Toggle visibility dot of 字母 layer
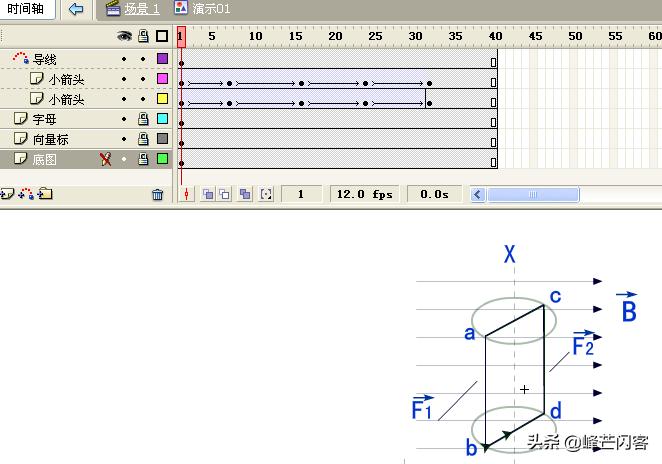Screen dimensions: 662x464 pos(124,119)
